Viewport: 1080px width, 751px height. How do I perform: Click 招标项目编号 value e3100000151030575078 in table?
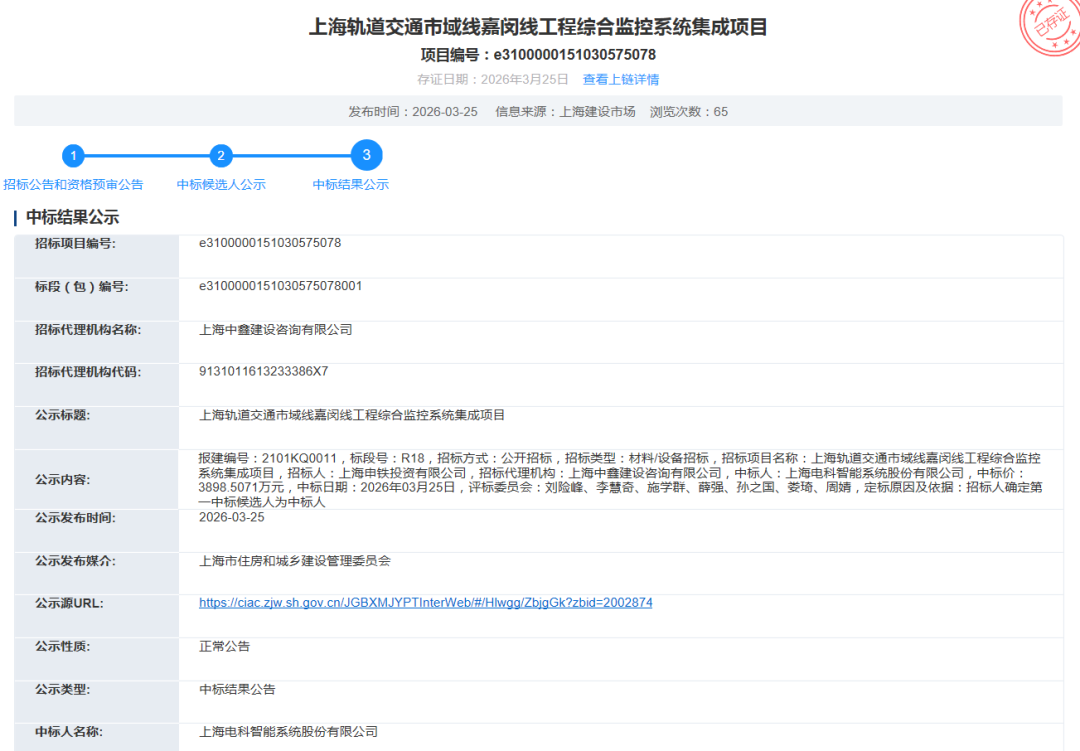click(x=270, y=243)
